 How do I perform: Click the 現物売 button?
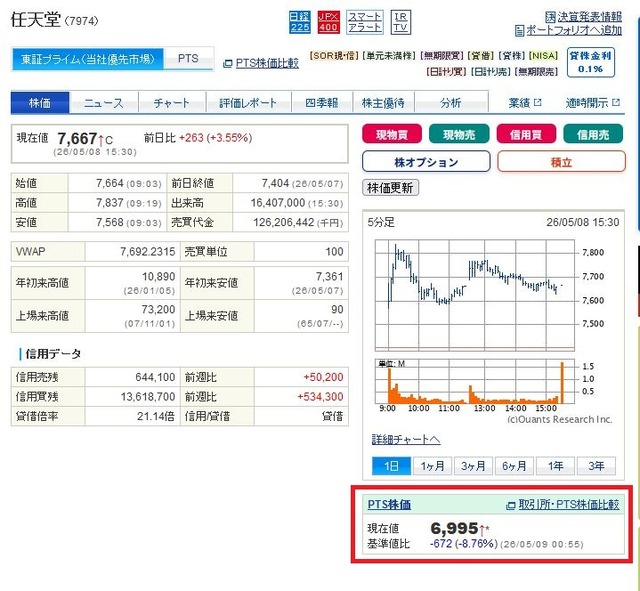pyautogui.click(x=459, y=134)
